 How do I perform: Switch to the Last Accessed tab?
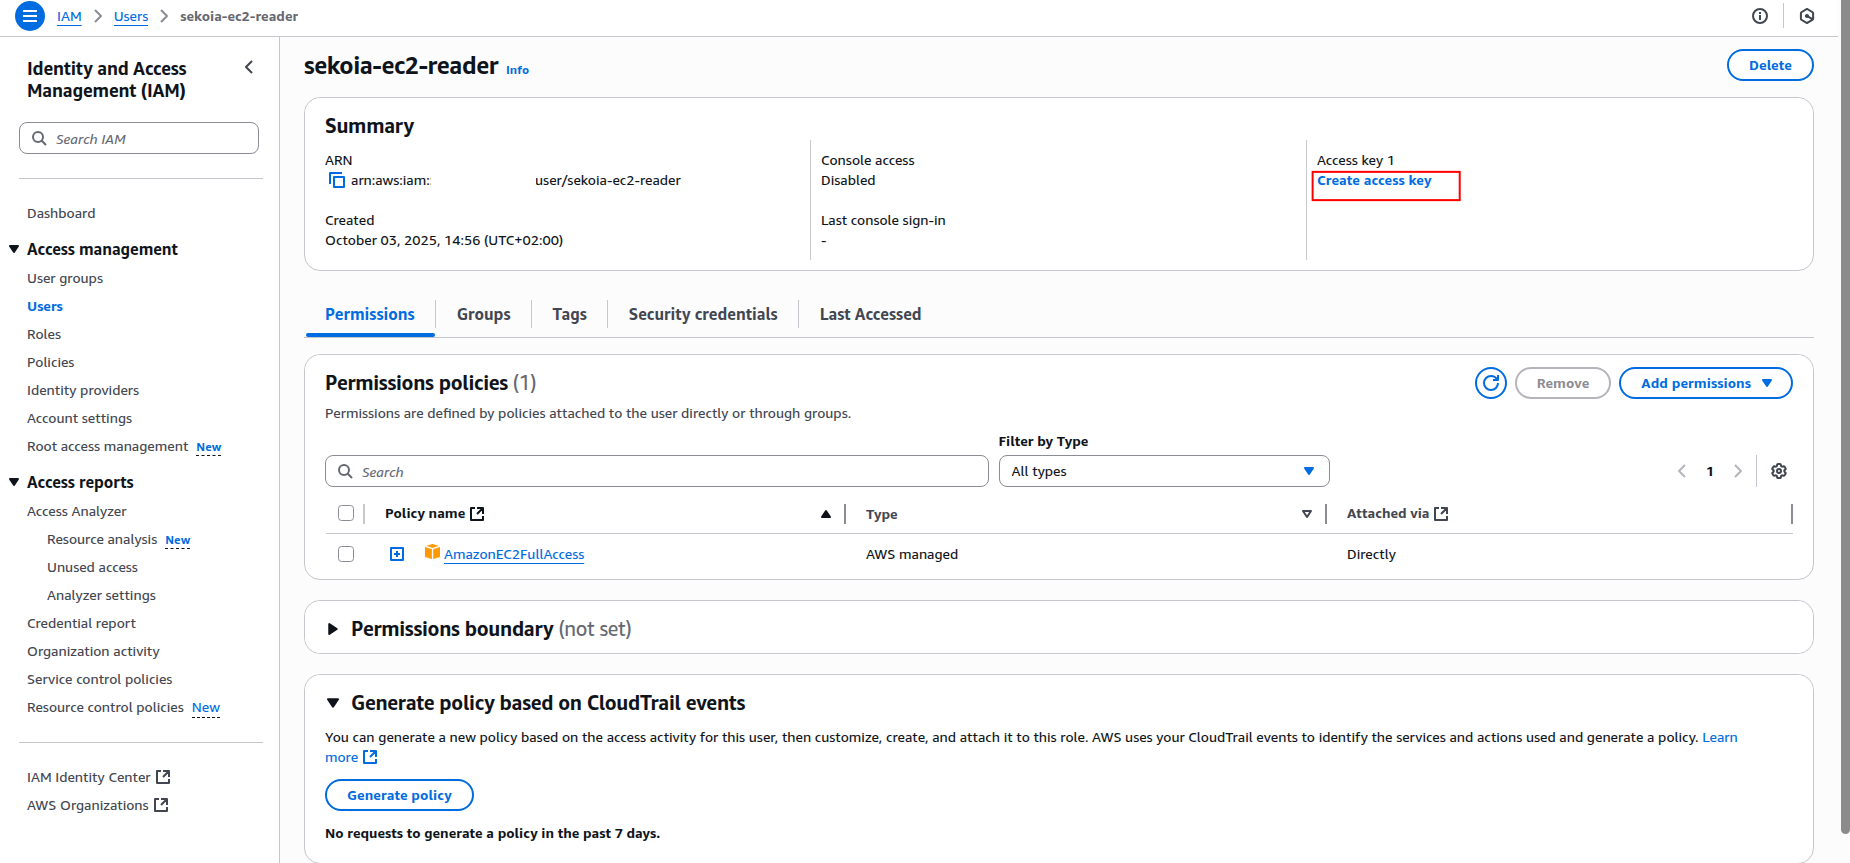pos(870,314)
